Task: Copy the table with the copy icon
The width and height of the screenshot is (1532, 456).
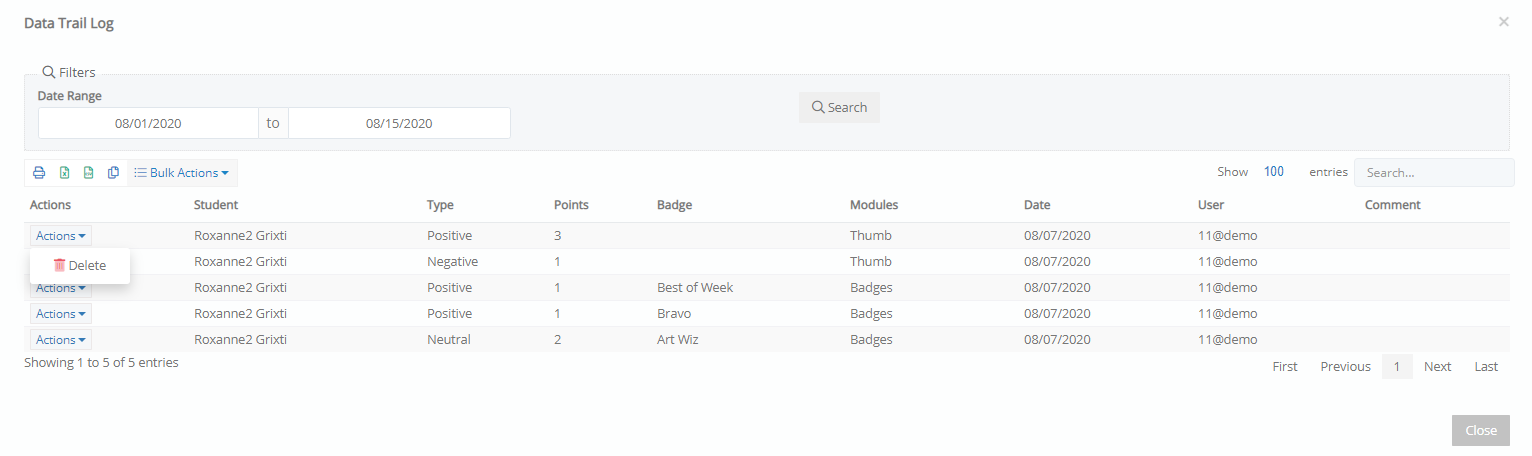Action: [113, 173]
